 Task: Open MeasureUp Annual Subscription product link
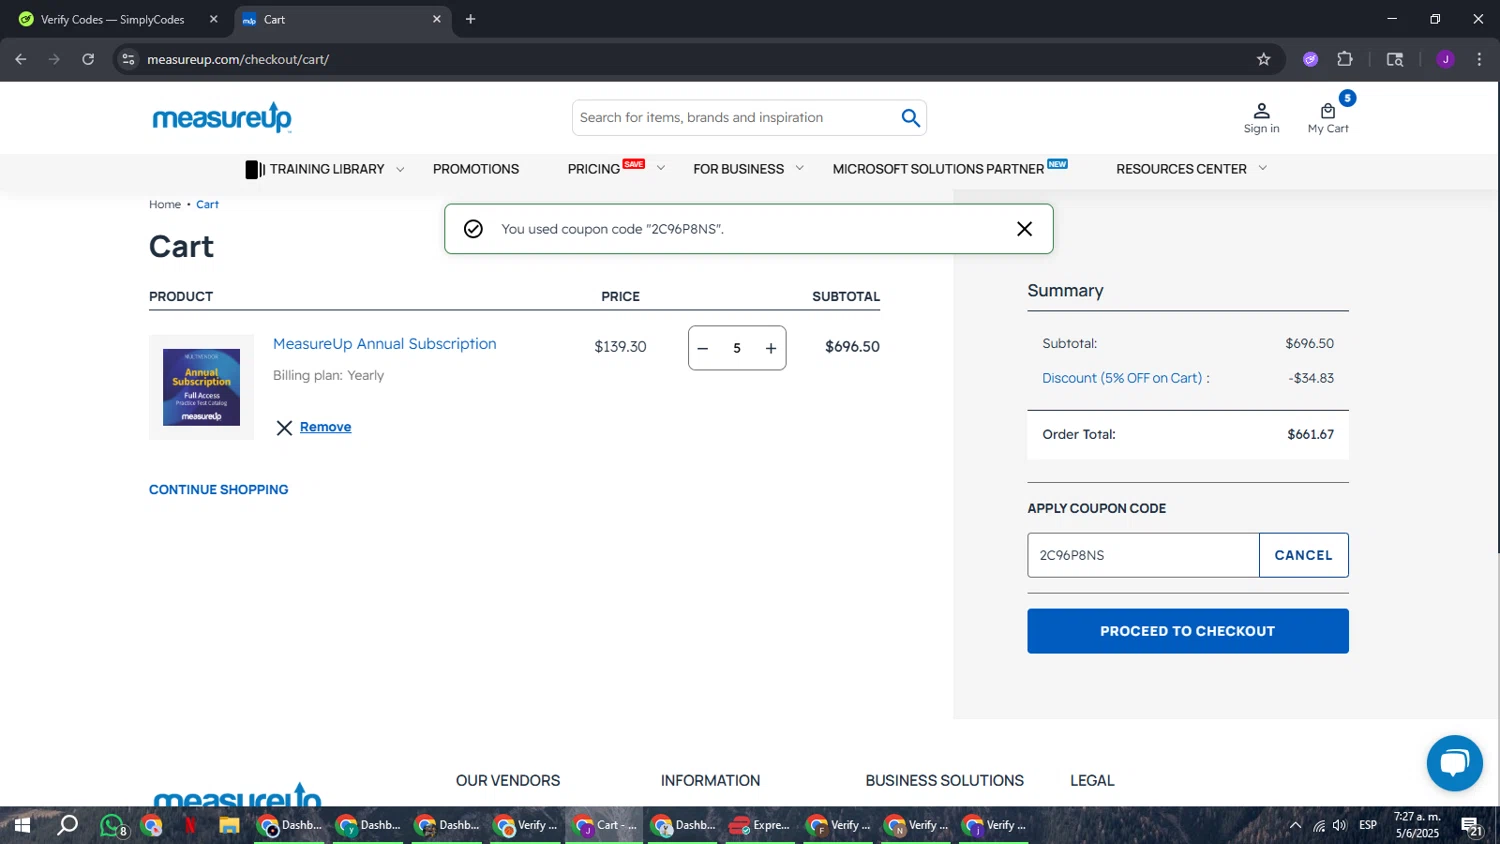385,344
